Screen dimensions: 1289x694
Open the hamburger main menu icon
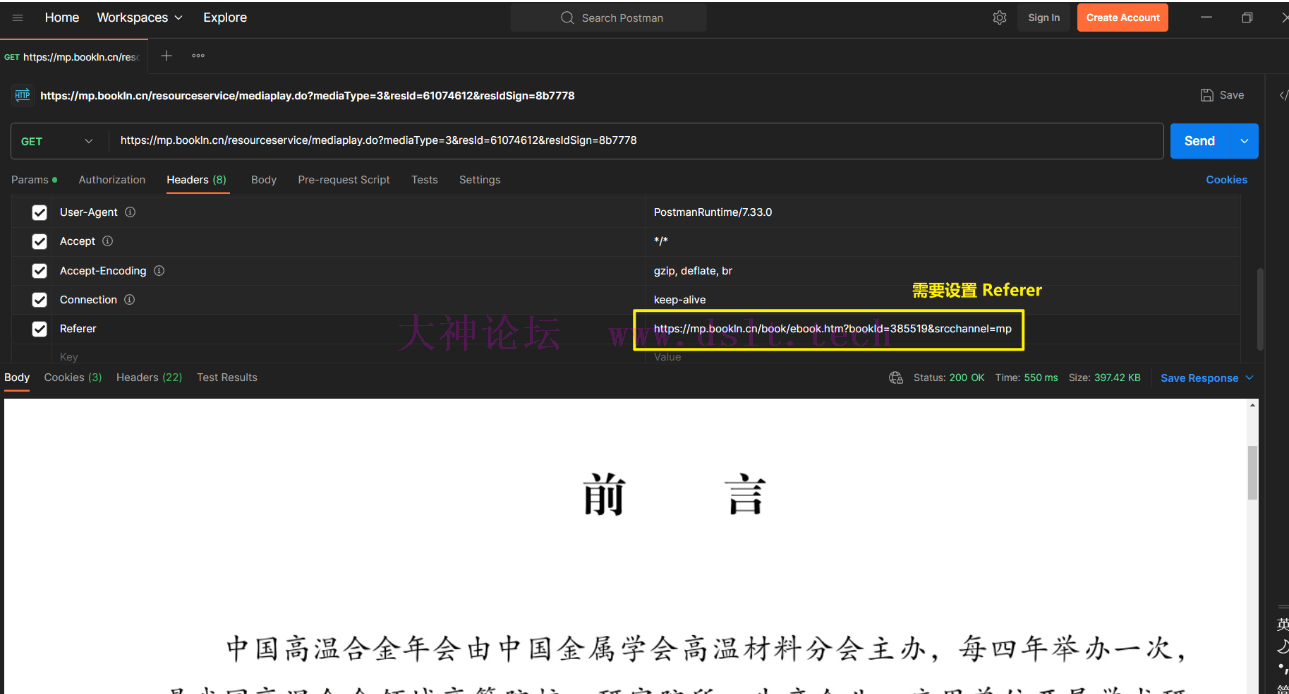click(18, 17)
